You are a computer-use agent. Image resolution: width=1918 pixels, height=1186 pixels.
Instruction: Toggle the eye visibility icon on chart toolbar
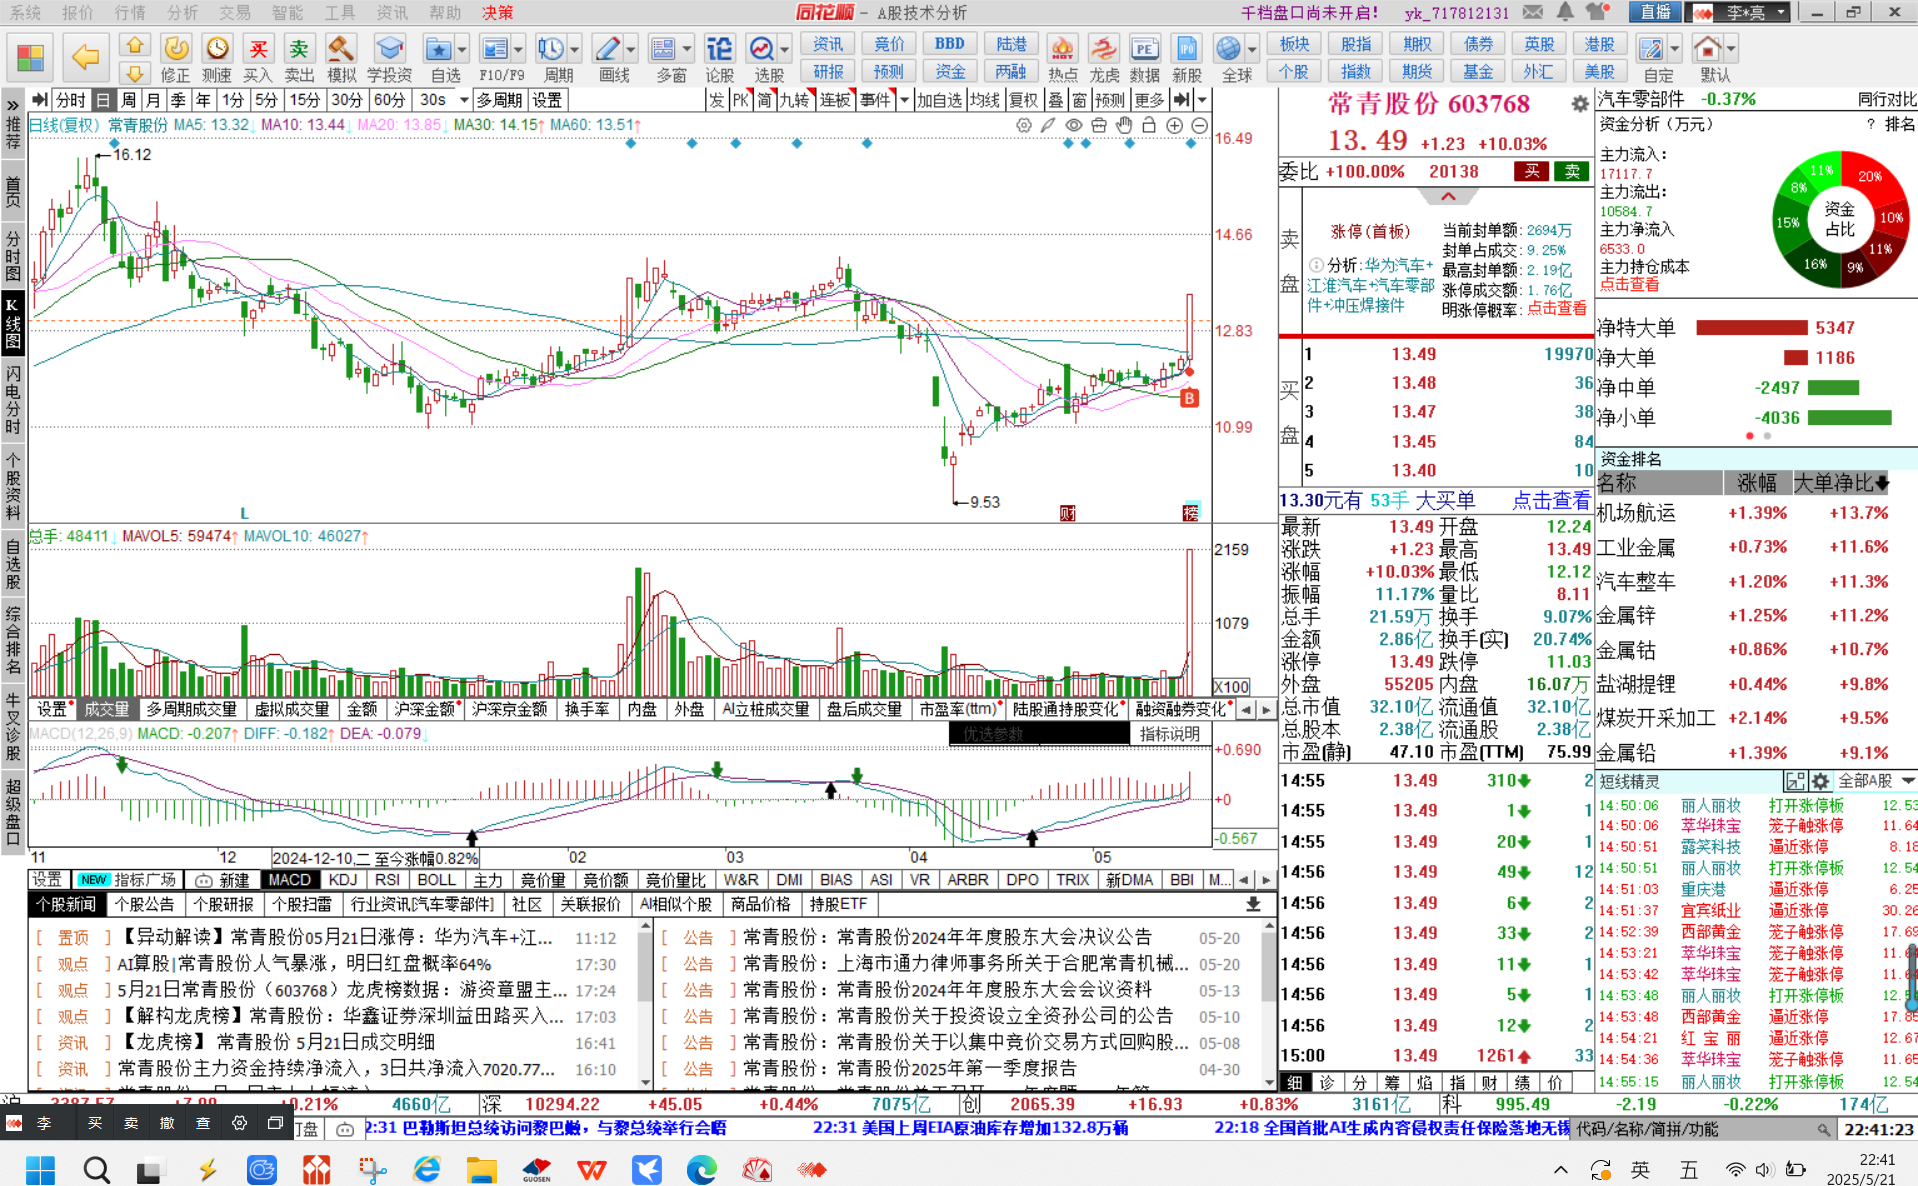coord(1073,126)
